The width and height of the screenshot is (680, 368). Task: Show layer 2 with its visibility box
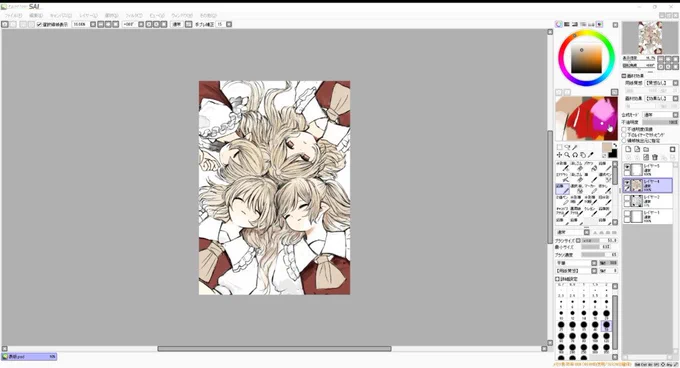click(x=627, y=198)
